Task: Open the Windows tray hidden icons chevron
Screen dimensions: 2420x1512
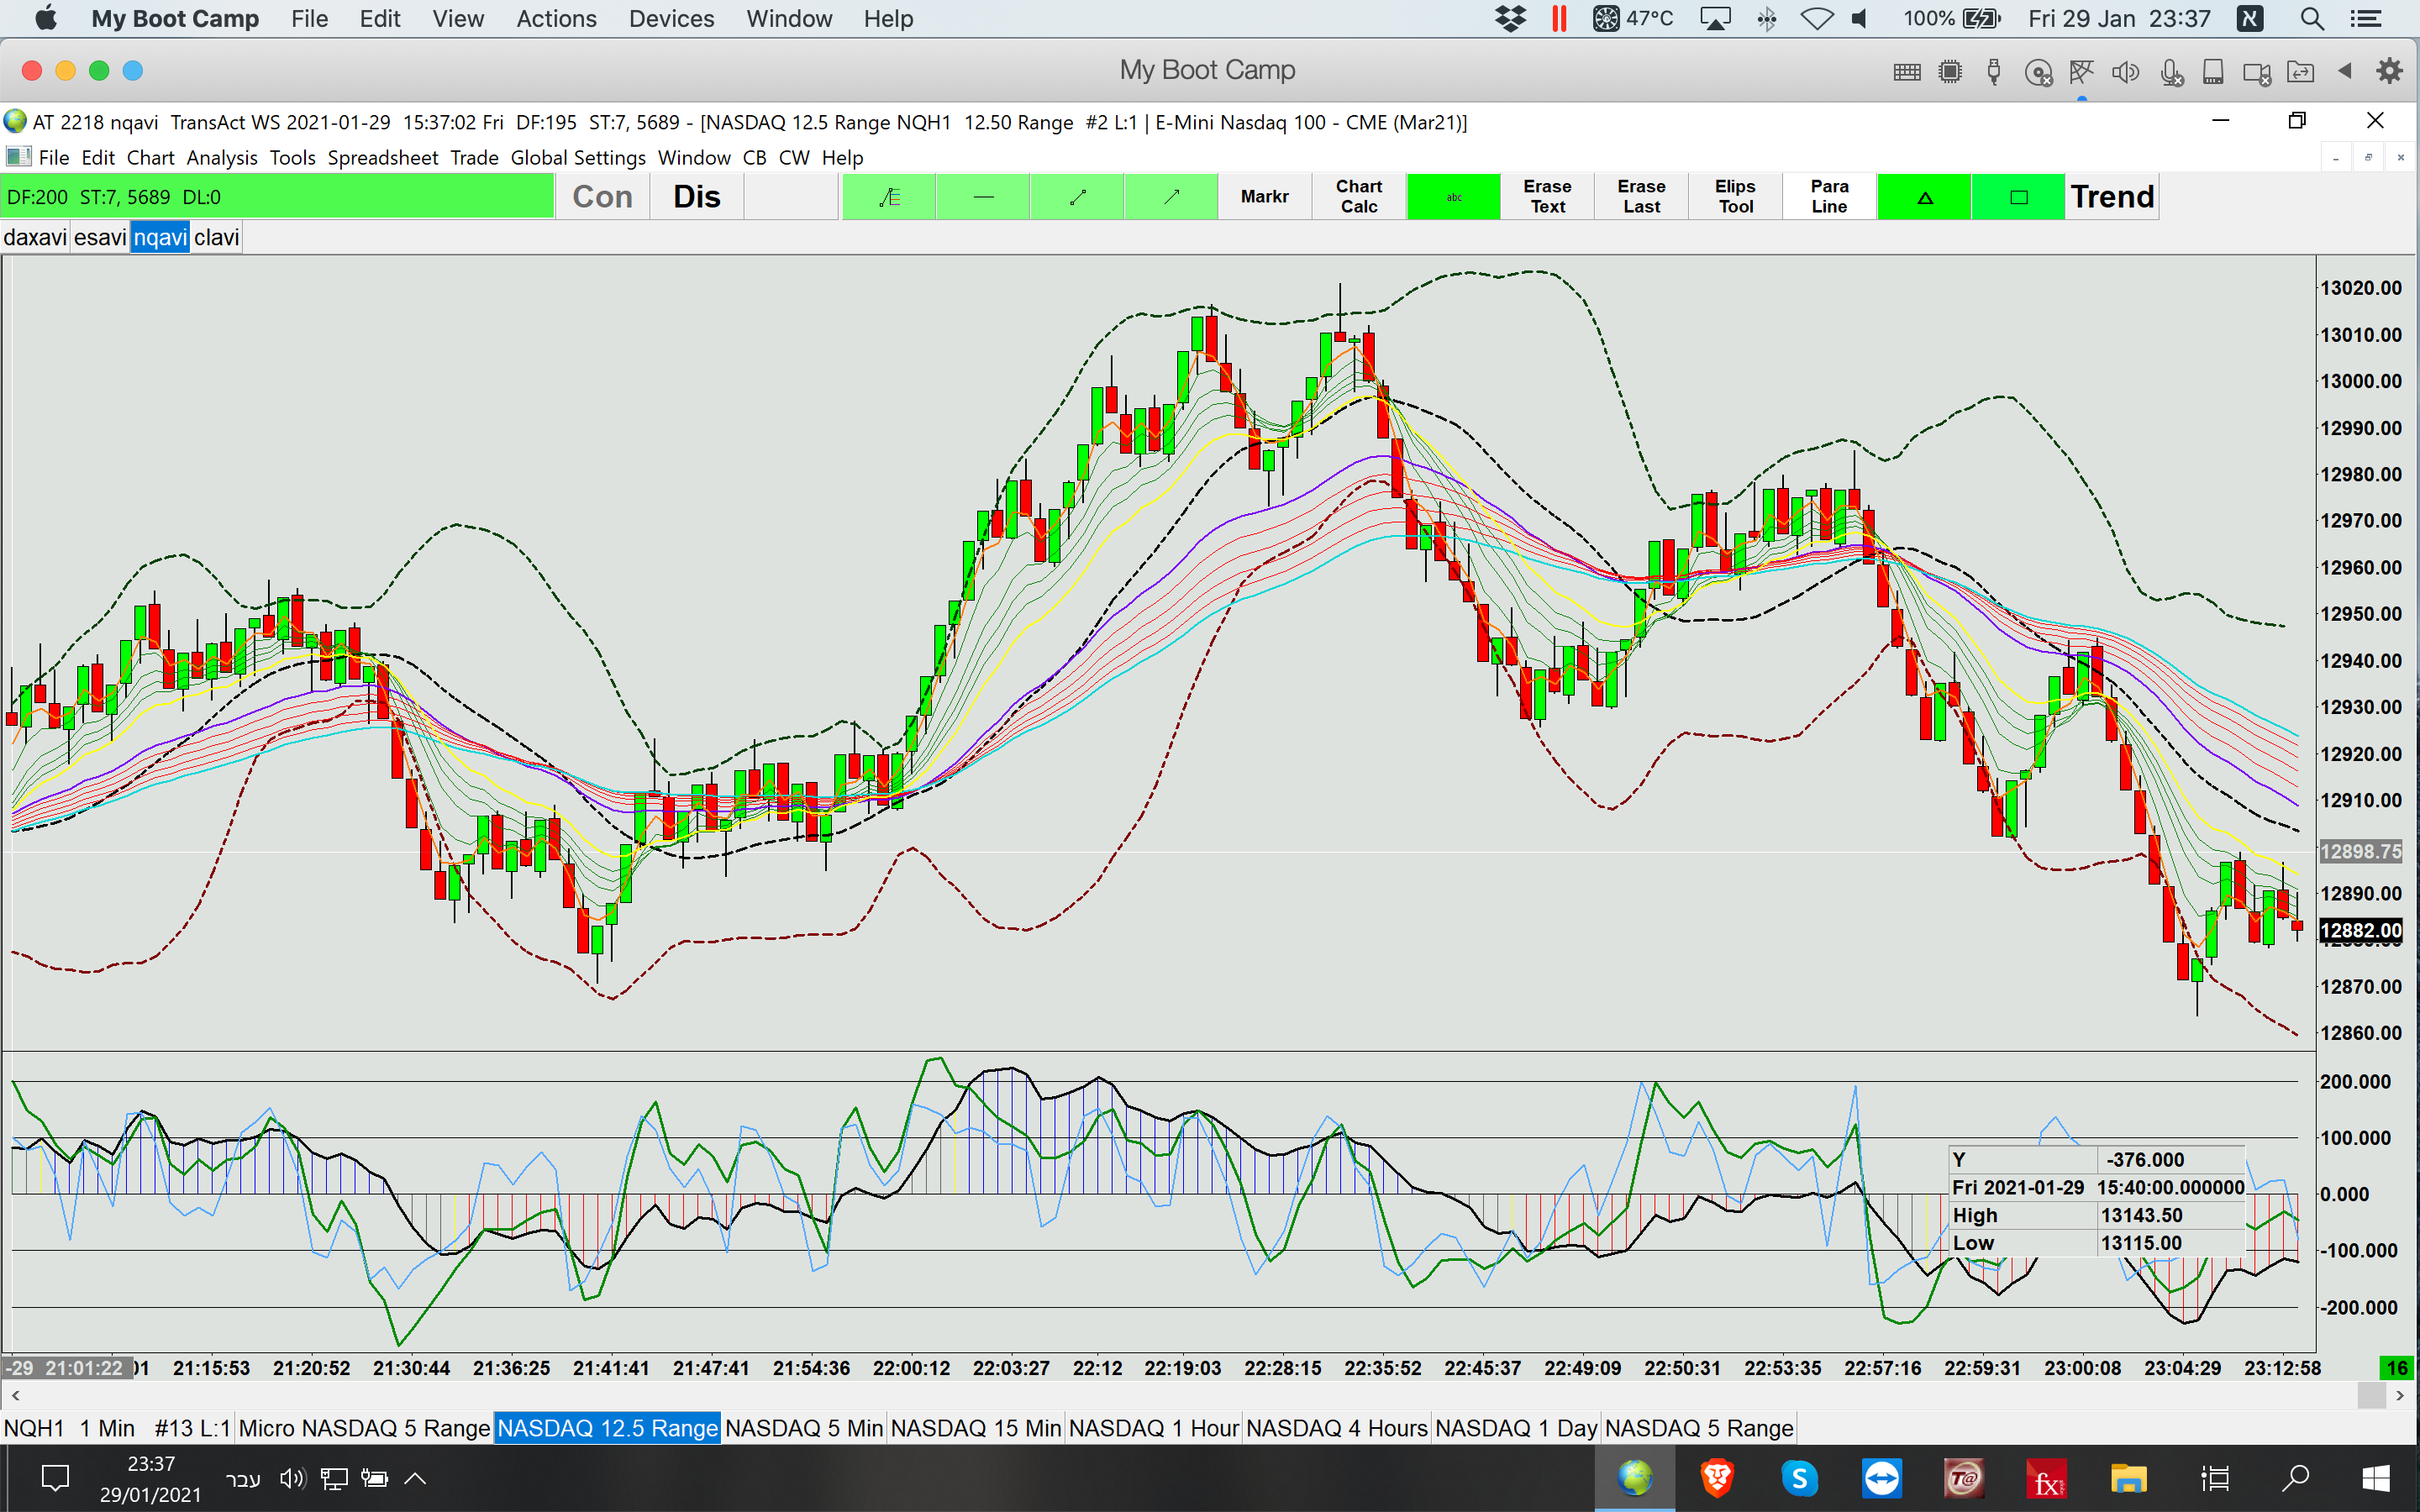Action: [415, 1478]
